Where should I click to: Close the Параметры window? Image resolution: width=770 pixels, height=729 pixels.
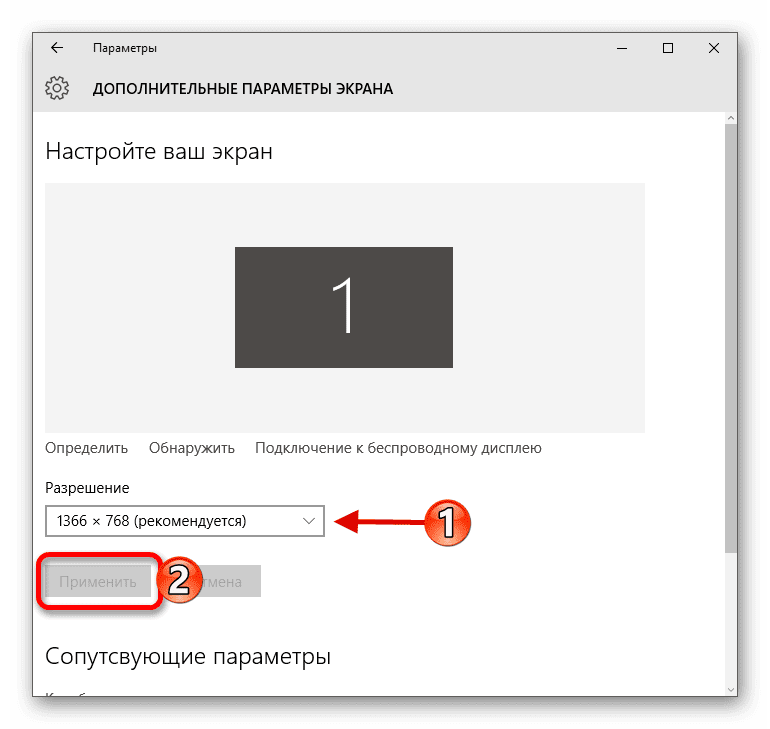pos(714,48)
